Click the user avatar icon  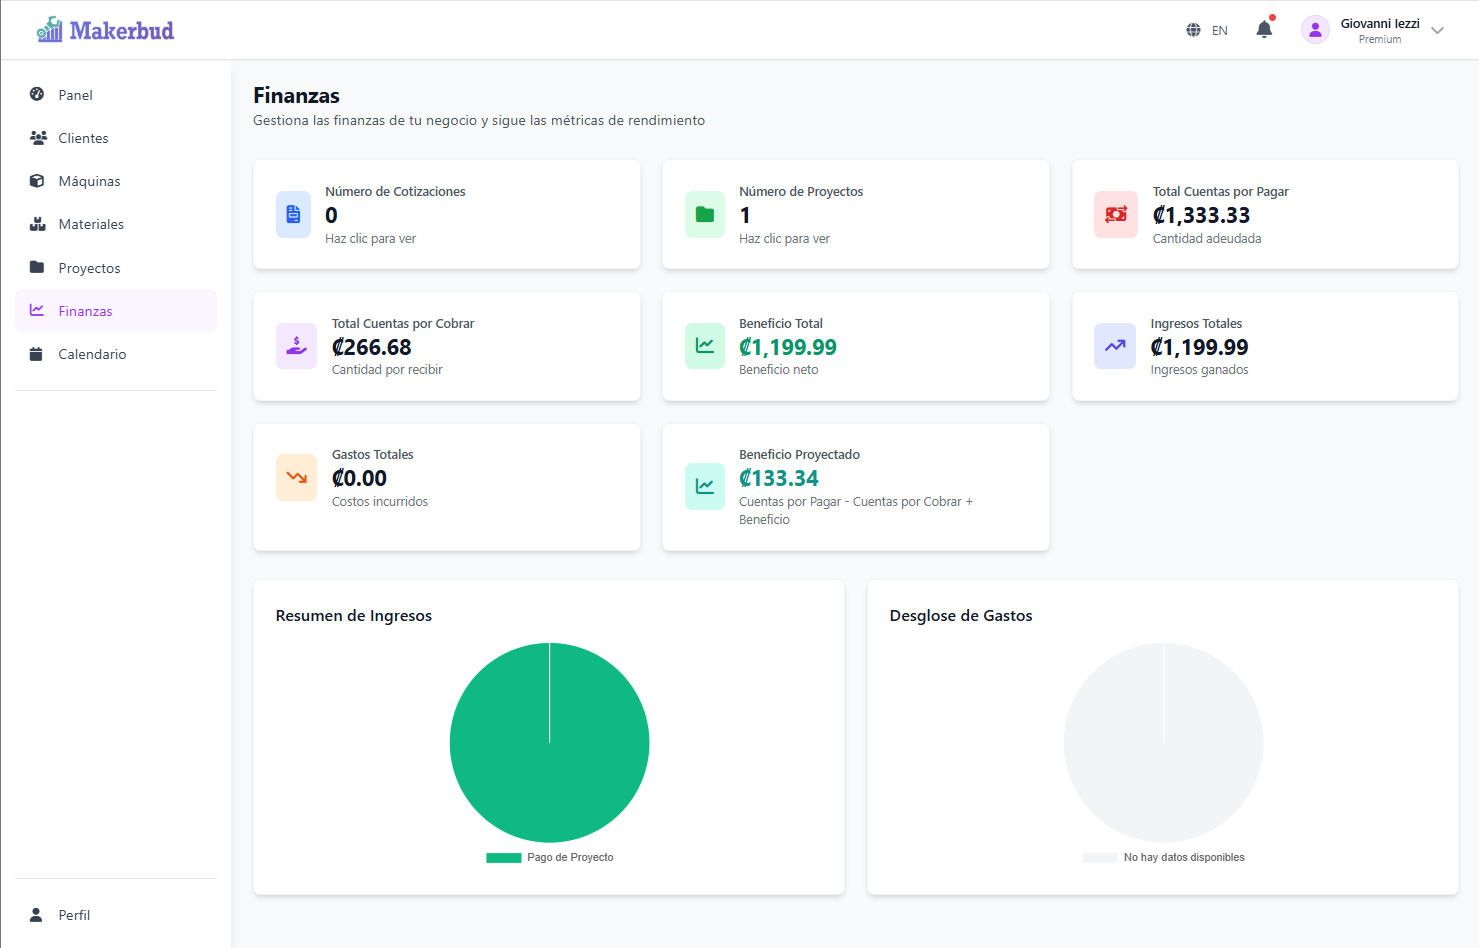[1315, 30]
